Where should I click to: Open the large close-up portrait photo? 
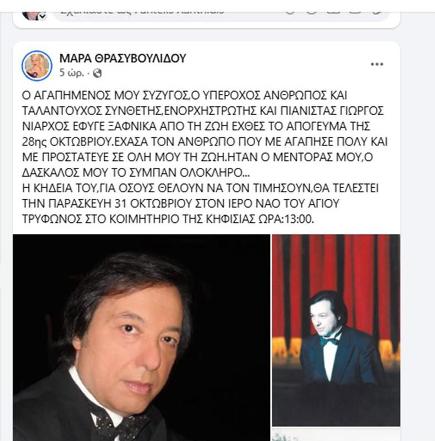click(x=142, y=337)
